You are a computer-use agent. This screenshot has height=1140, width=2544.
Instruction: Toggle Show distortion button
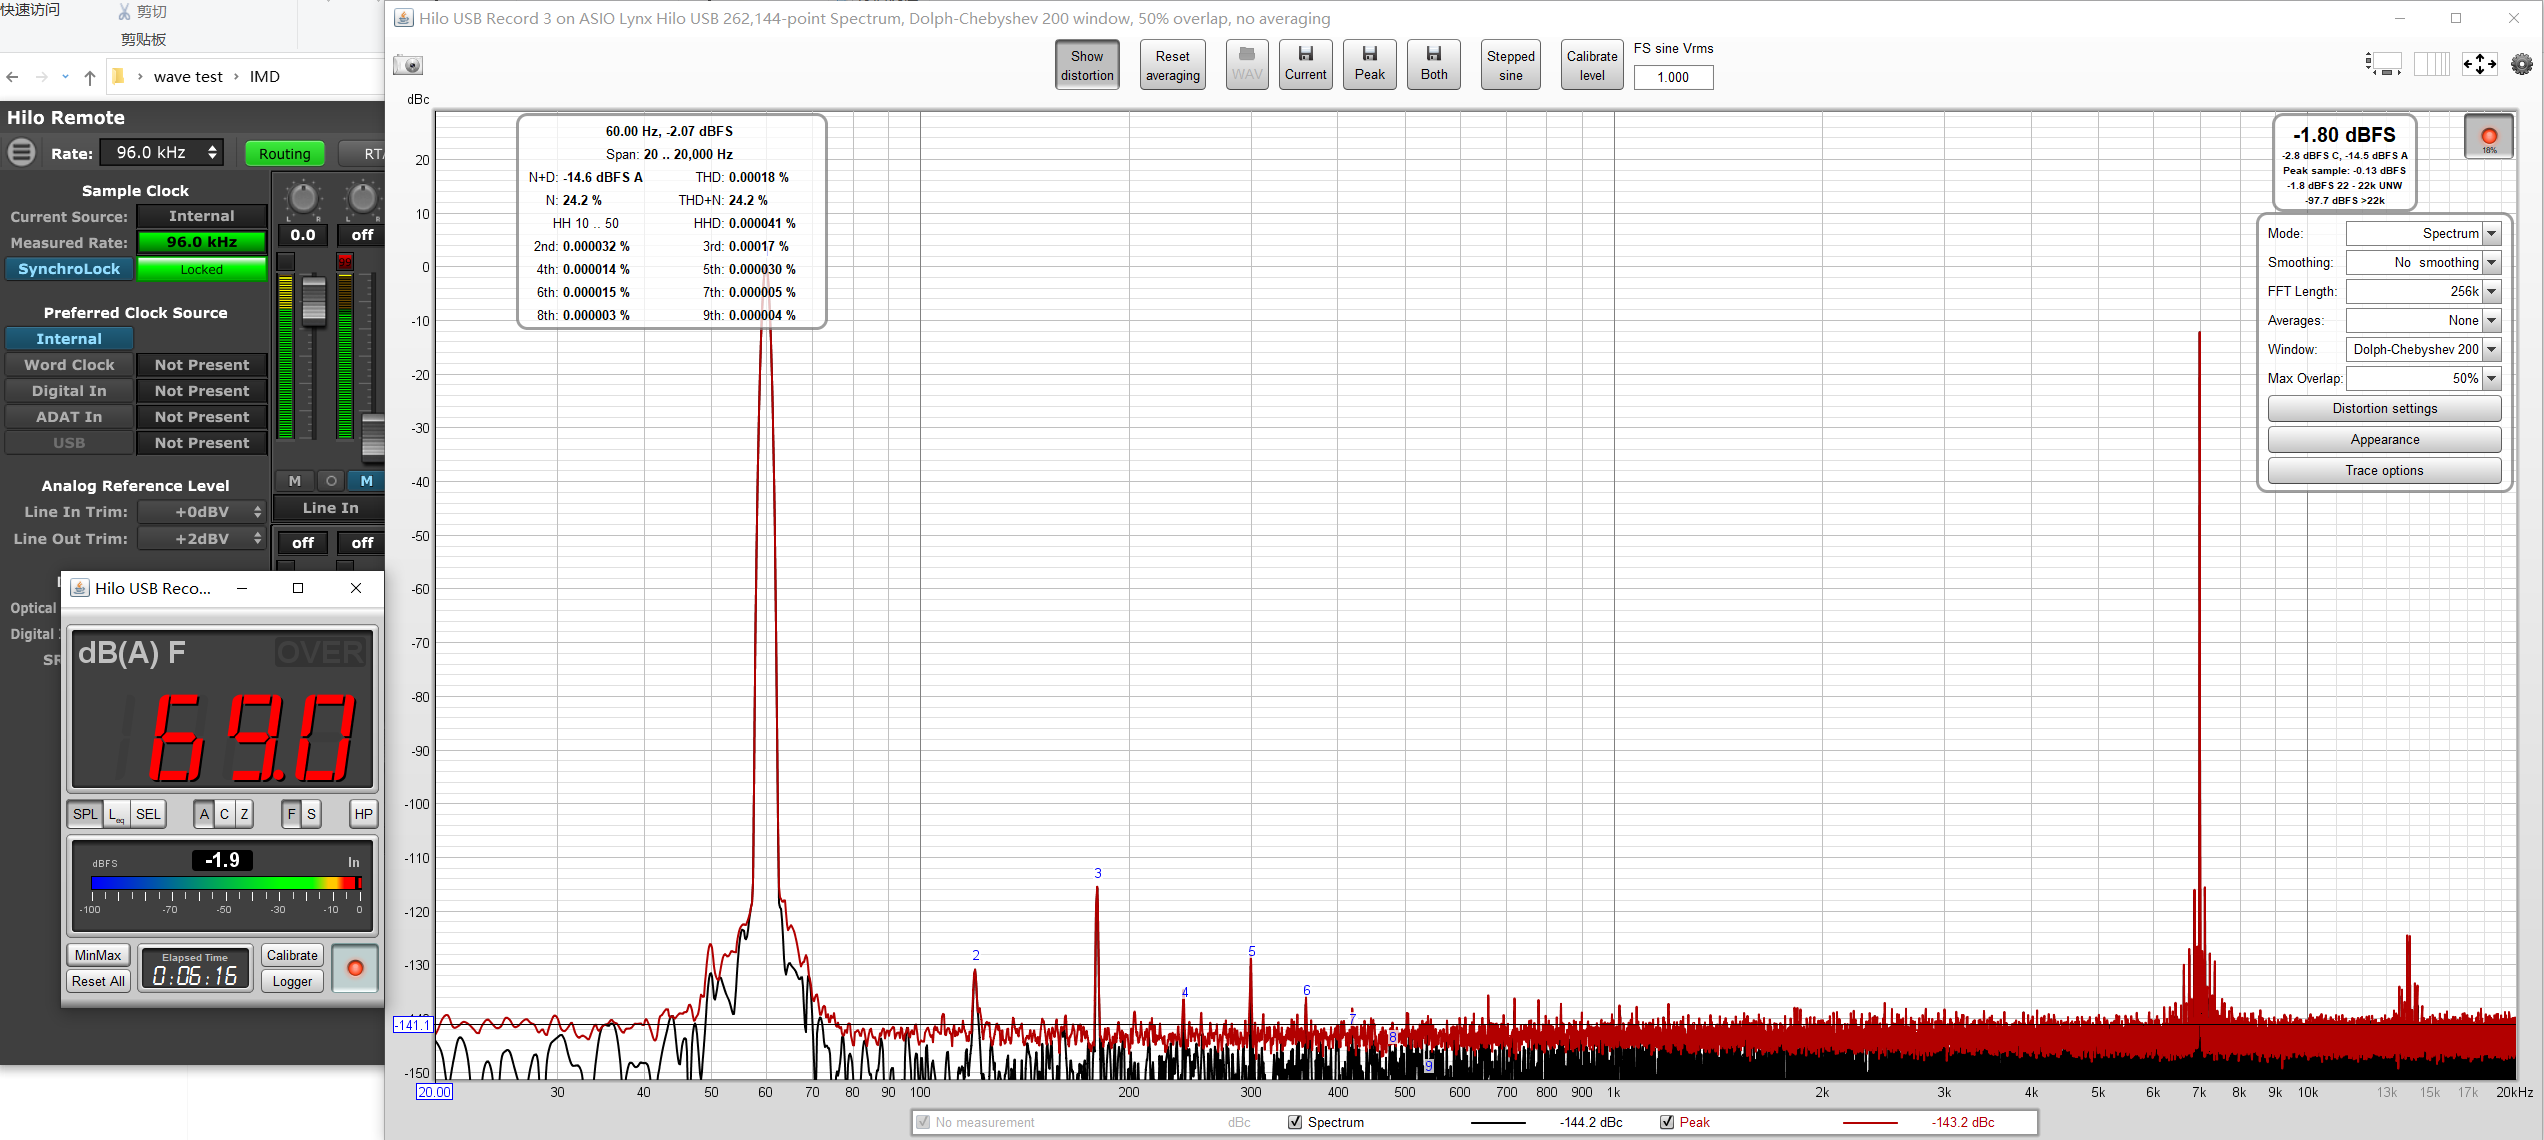click(1087, 65)
